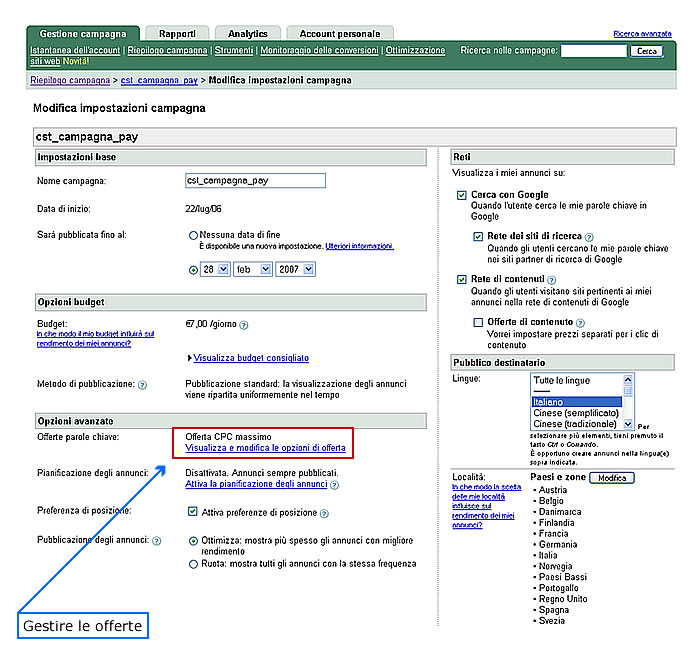Switch to Rapporti tab
700x670 pixels.
coord(177,34)
